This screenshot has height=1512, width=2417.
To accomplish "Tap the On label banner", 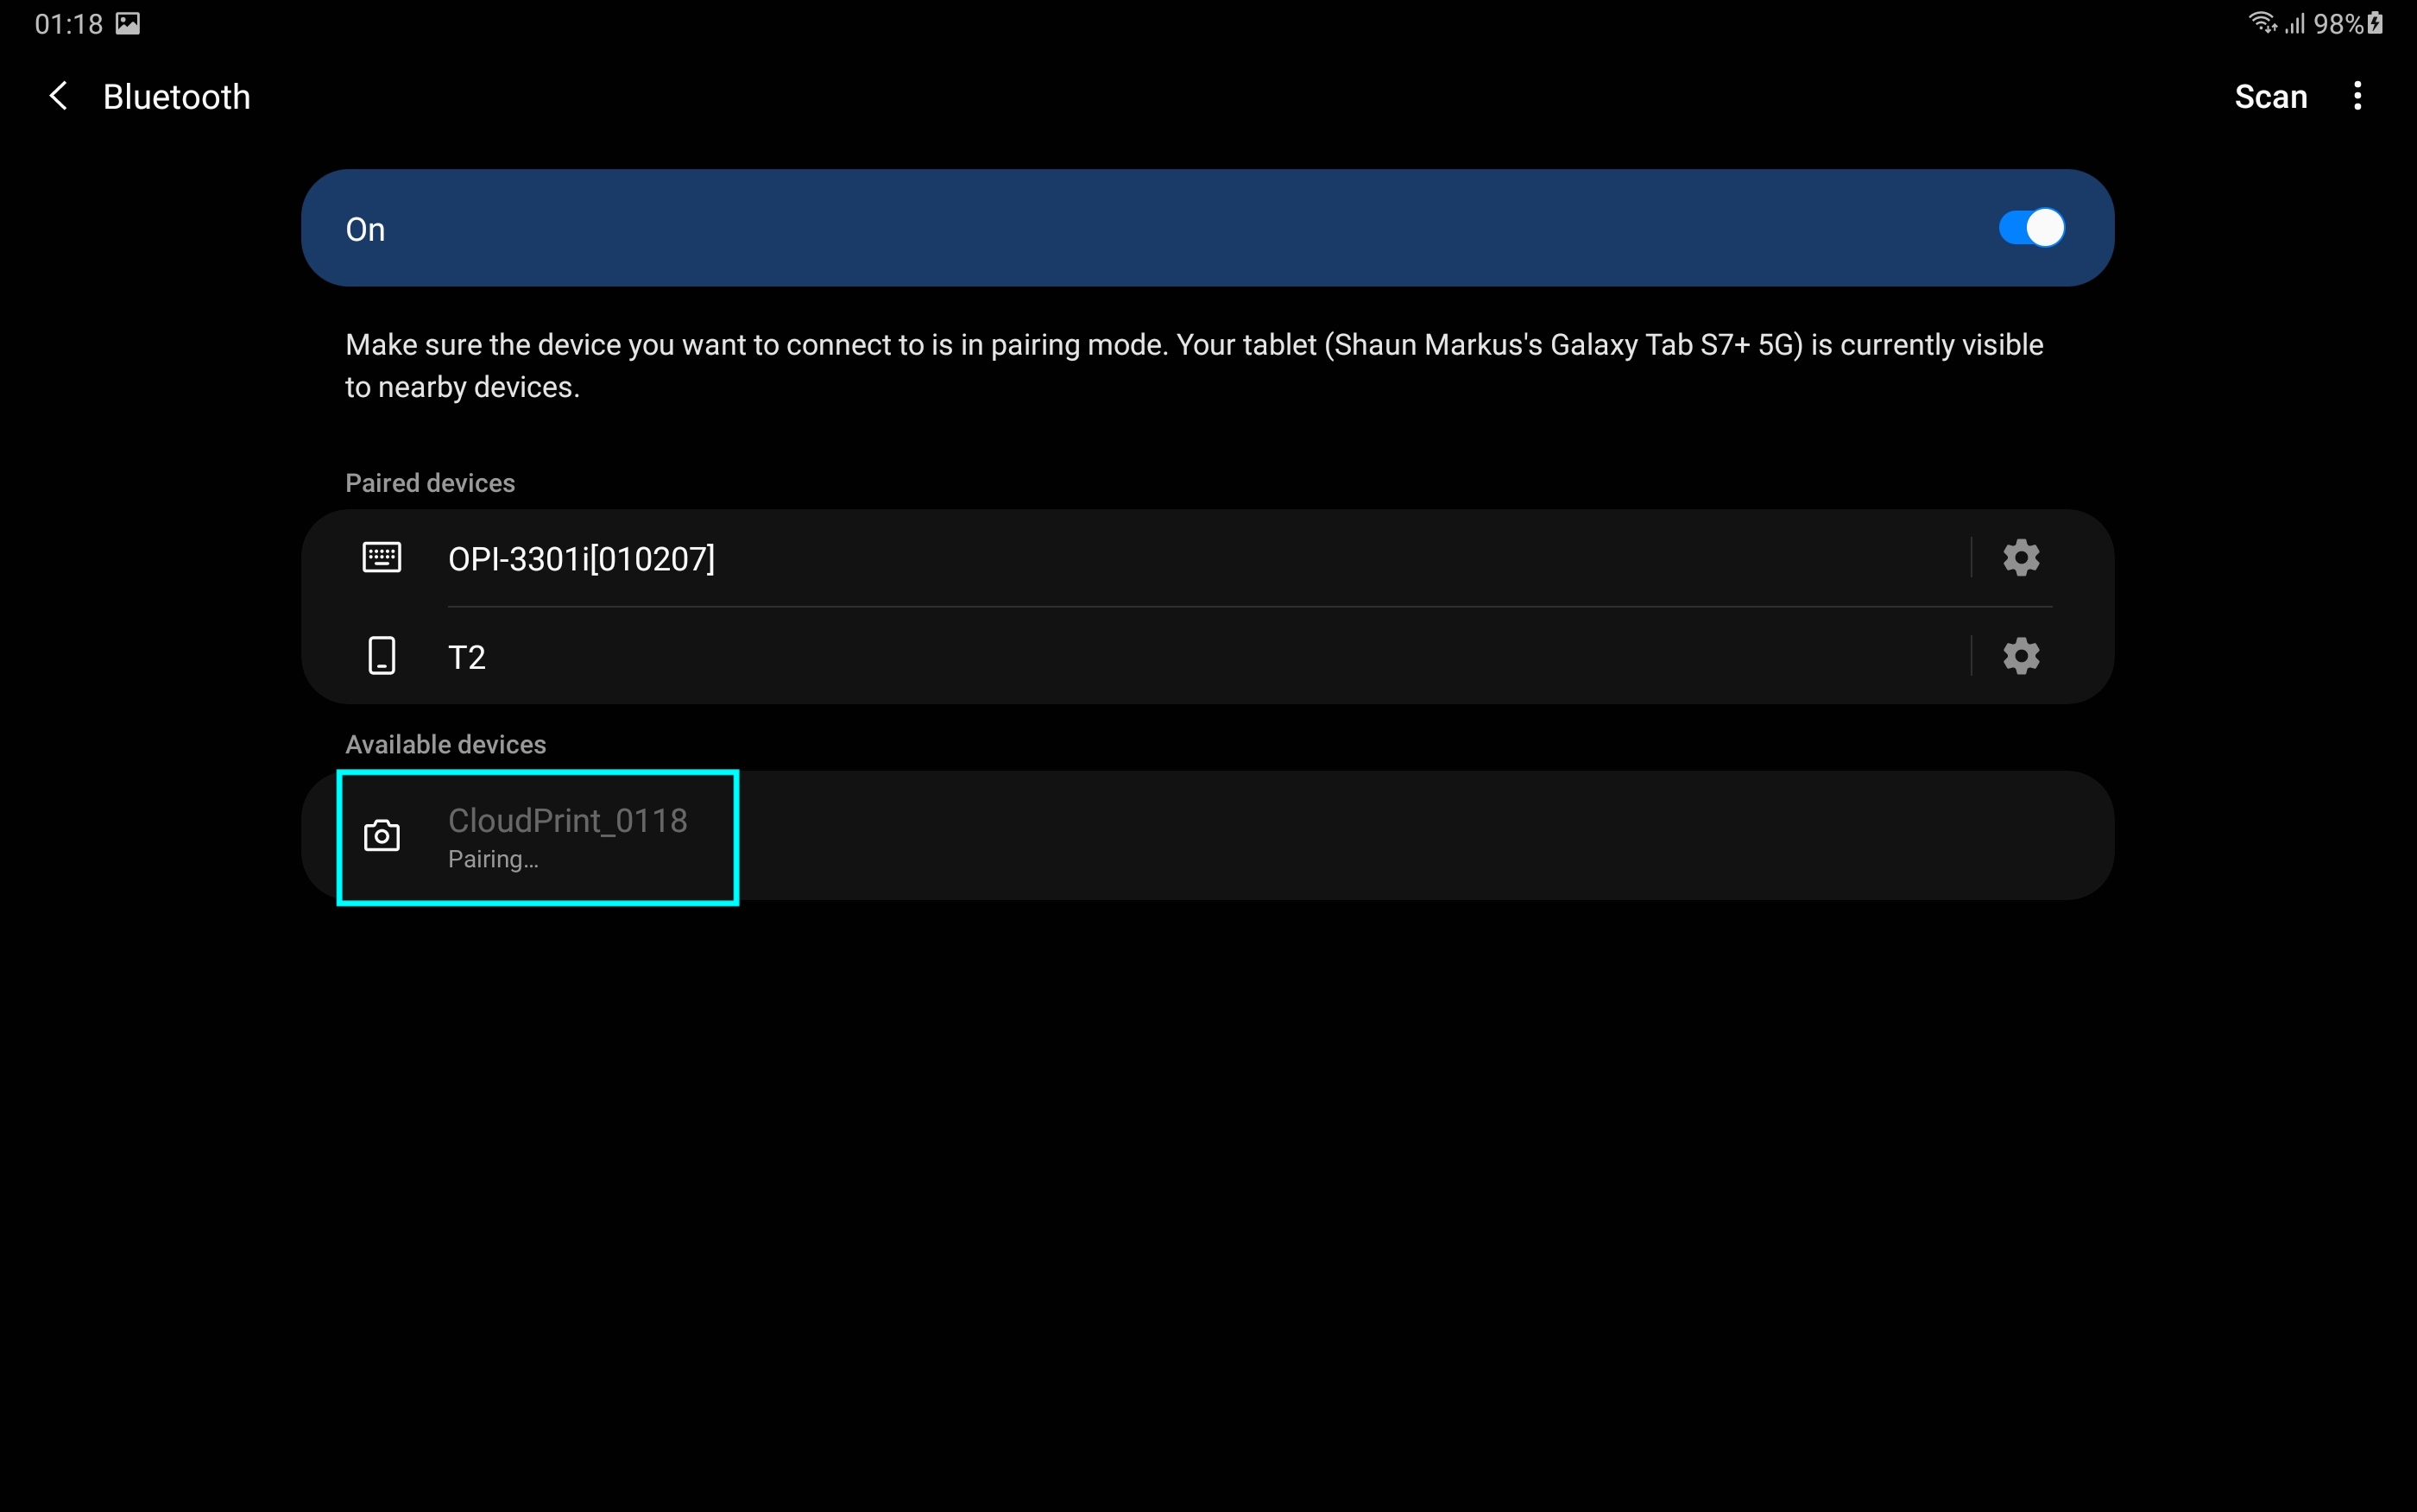I will point(366,229).
